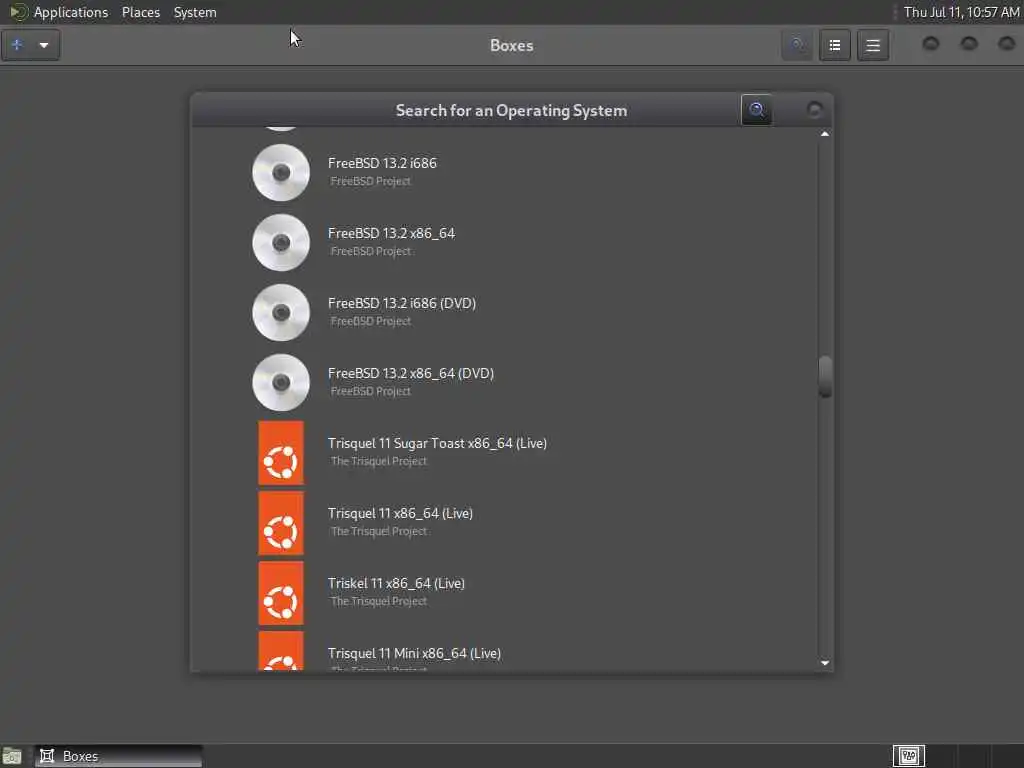Choose the Trisquel 11 x86_64 (Live) text
The width and height of the screenshot is (1024, 768).
click(400, 513)
